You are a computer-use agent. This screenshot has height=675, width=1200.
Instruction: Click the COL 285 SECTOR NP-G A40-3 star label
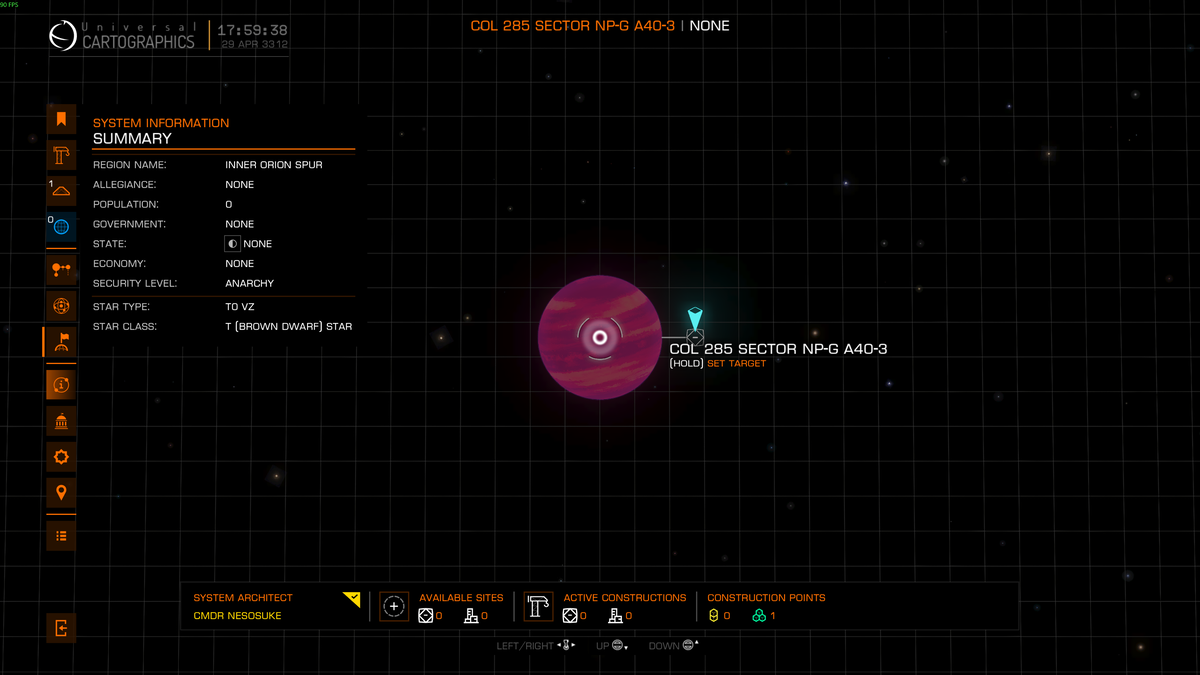coord(778,349)
